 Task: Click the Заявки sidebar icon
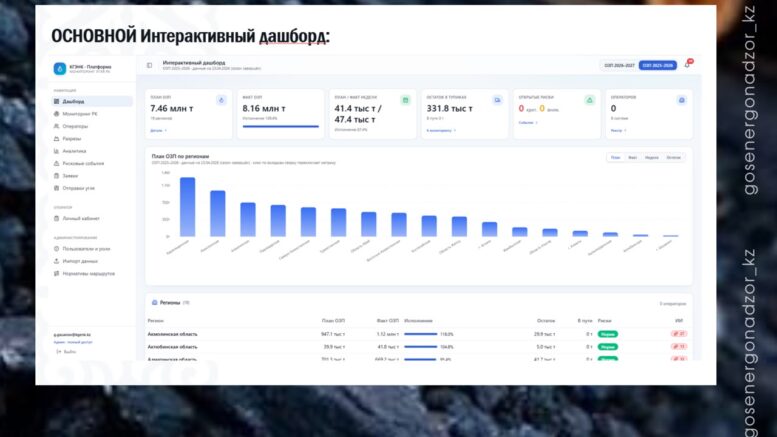56,176
